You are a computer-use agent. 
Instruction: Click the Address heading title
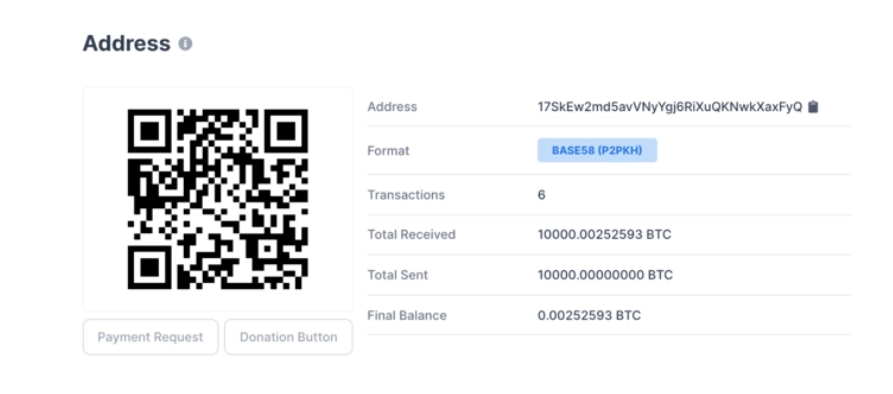pos(126,43)
